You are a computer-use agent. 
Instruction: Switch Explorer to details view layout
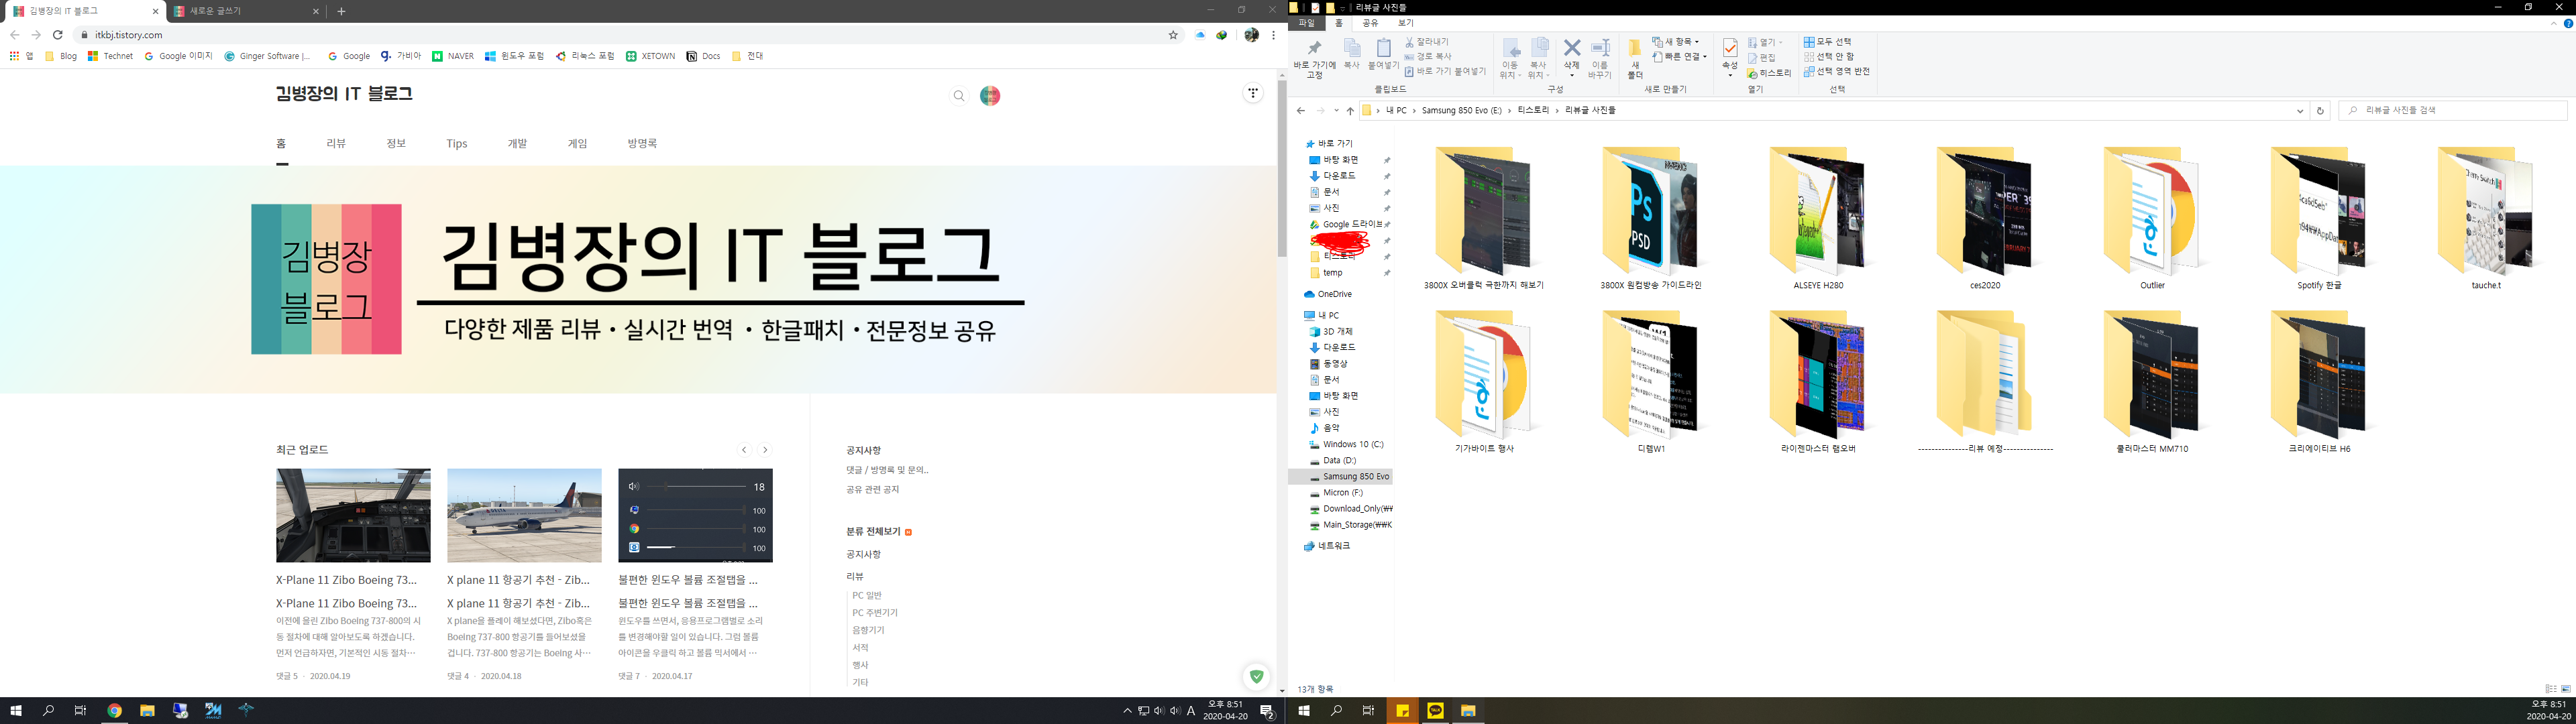pos(2550,689)
